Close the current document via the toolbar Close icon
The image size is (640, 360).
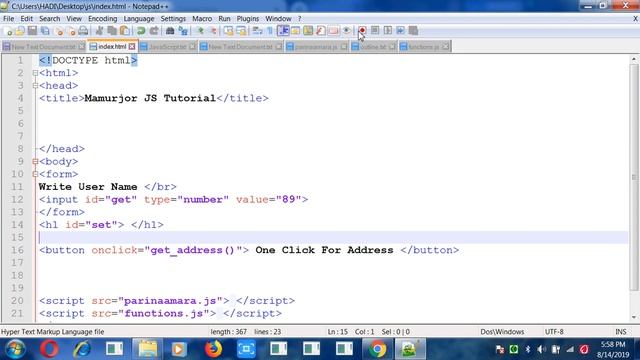[x=59, y=31]
